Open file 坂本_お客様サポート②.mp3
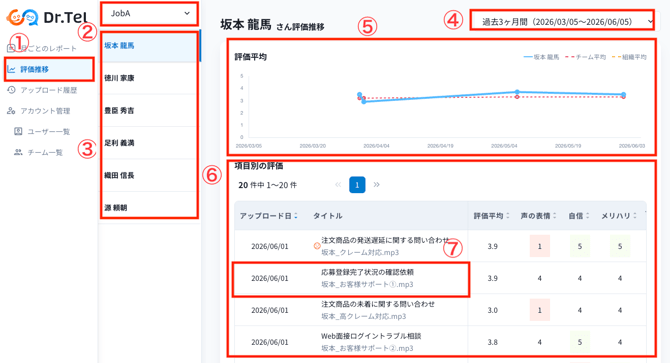Image resolution: width=670 pixels, height=363 pixels. (x=367, y=348)
